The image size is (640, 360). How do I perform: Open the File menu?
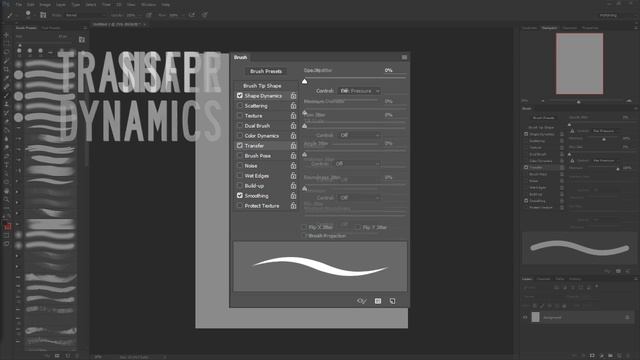pos(19,4)
